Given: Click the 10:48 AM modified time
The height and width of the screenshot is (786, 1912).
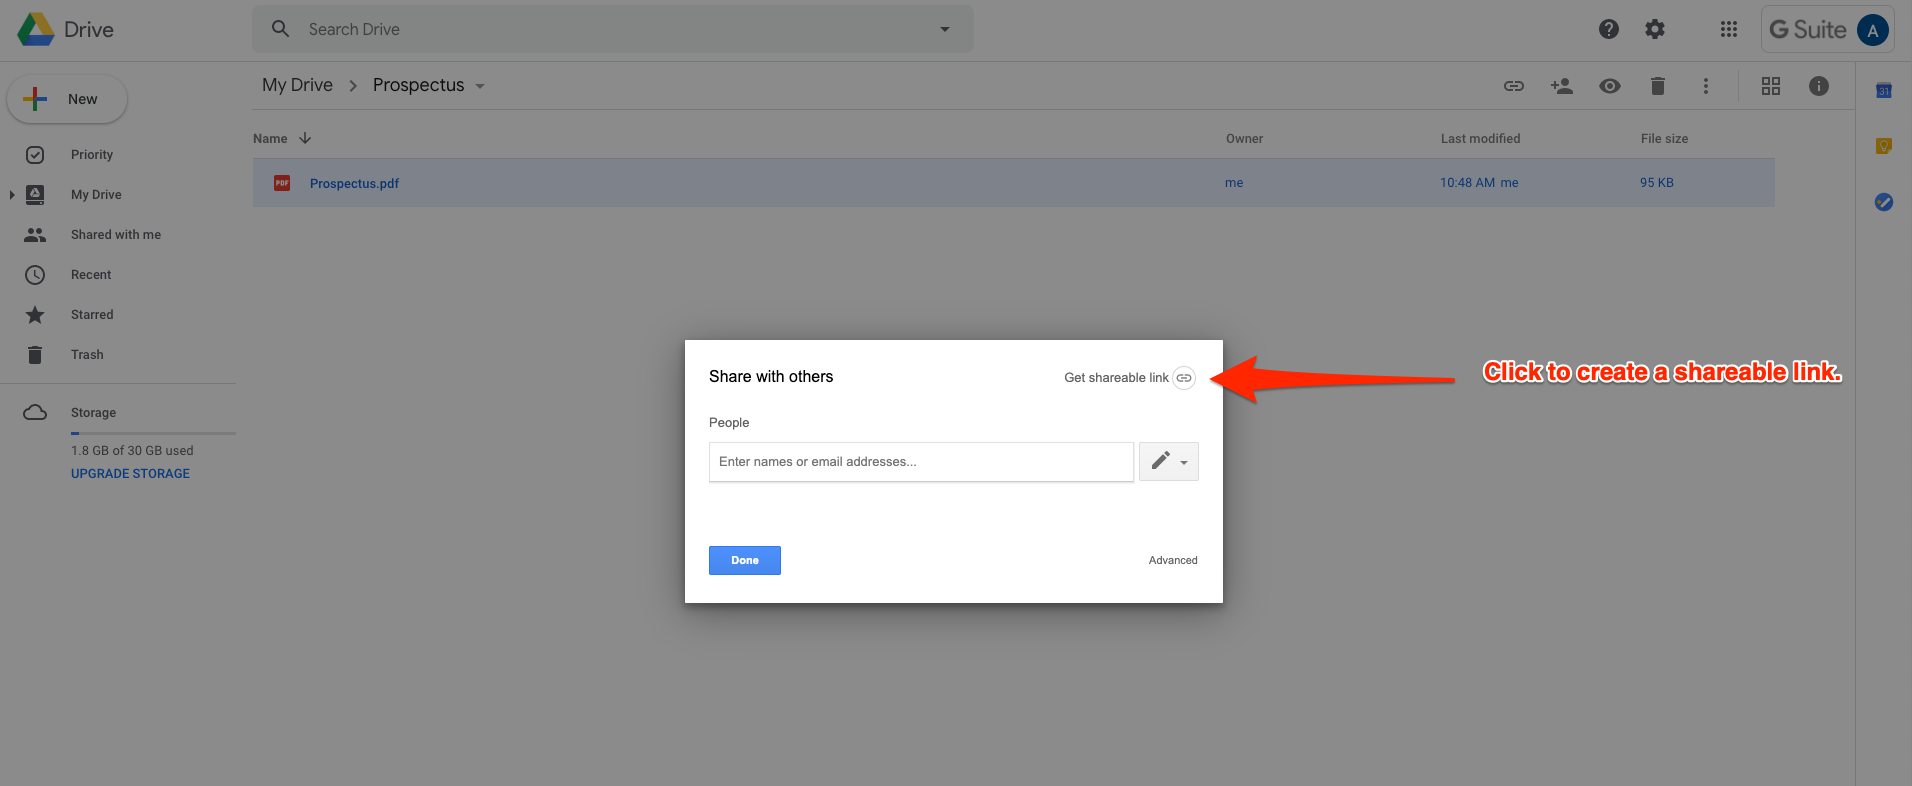Looking at the screenshot, I should 1468,182.
